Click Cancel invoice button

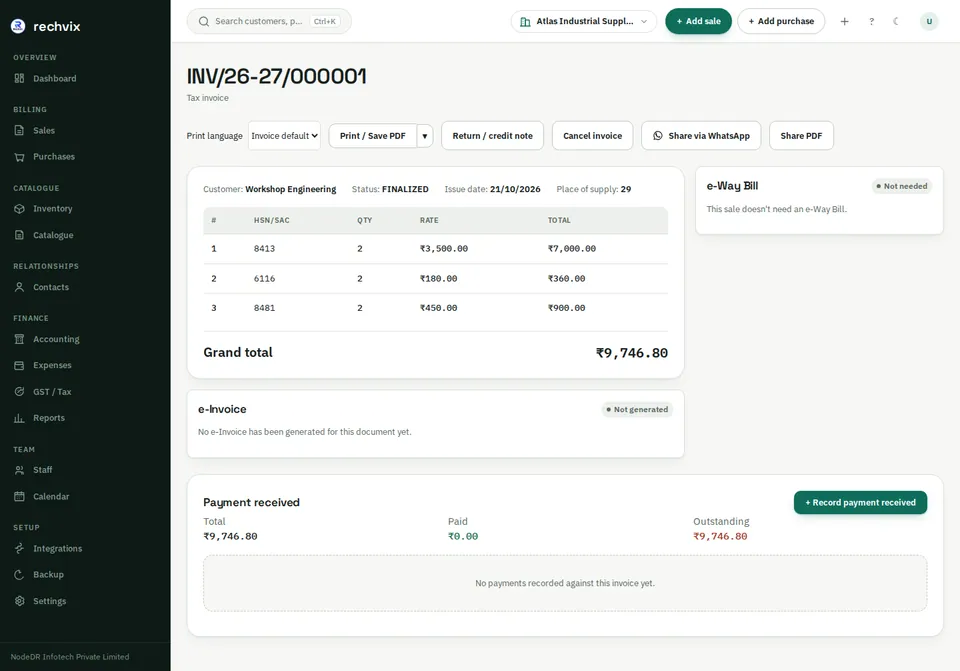[x=592, y=136]
